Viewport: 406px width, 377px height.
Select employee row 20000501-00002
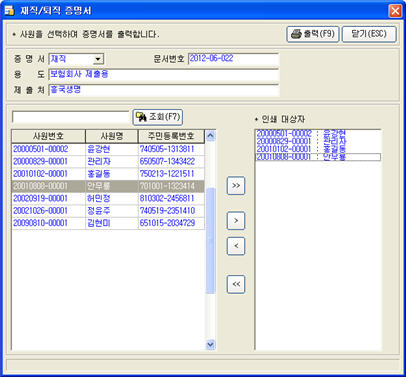click(x=108, y=149)
